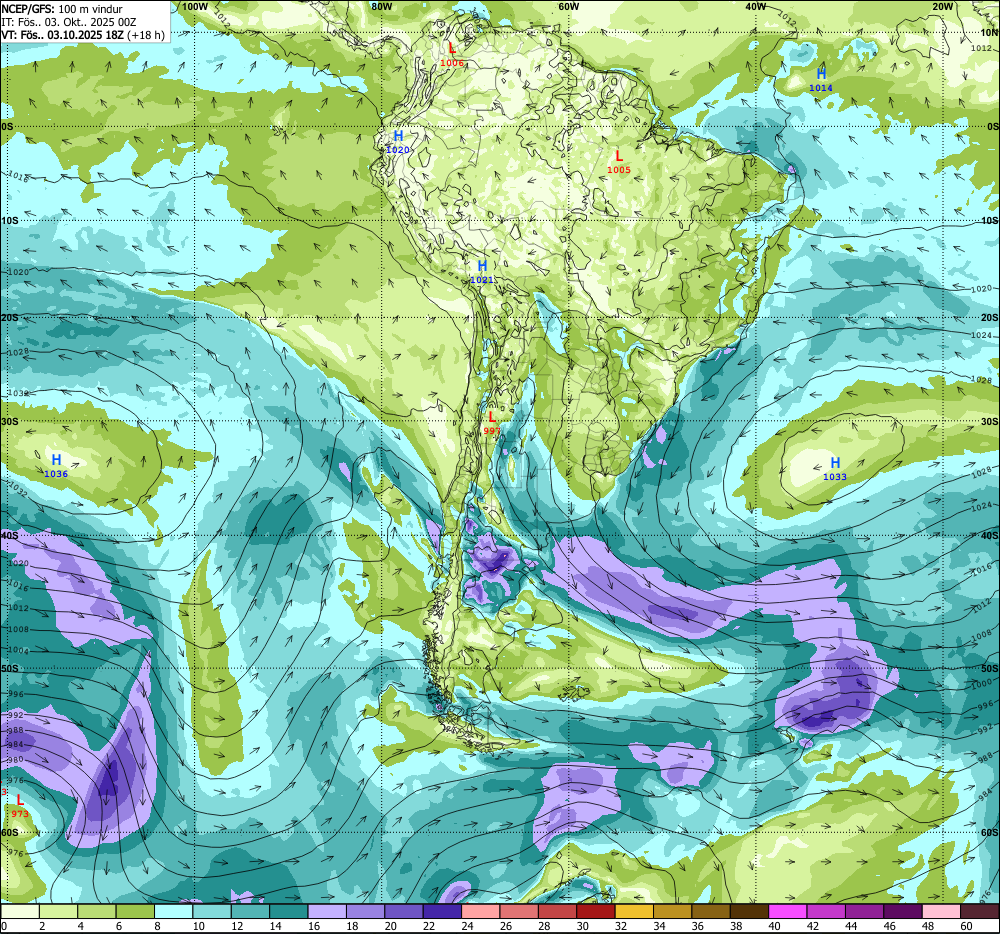
Task: Pick the legend swatch between 26 and 28
Action: tap(519, 911)
